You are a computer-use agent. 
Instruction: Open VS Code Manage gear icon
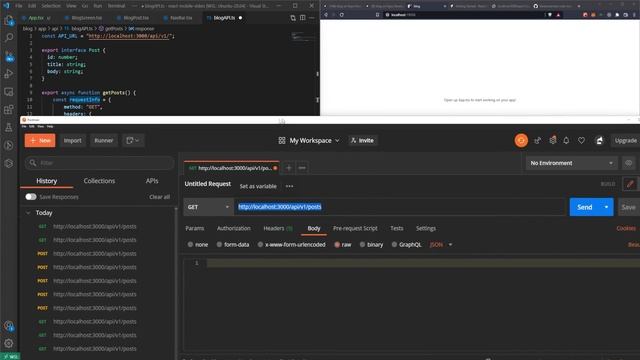point(9,343)
